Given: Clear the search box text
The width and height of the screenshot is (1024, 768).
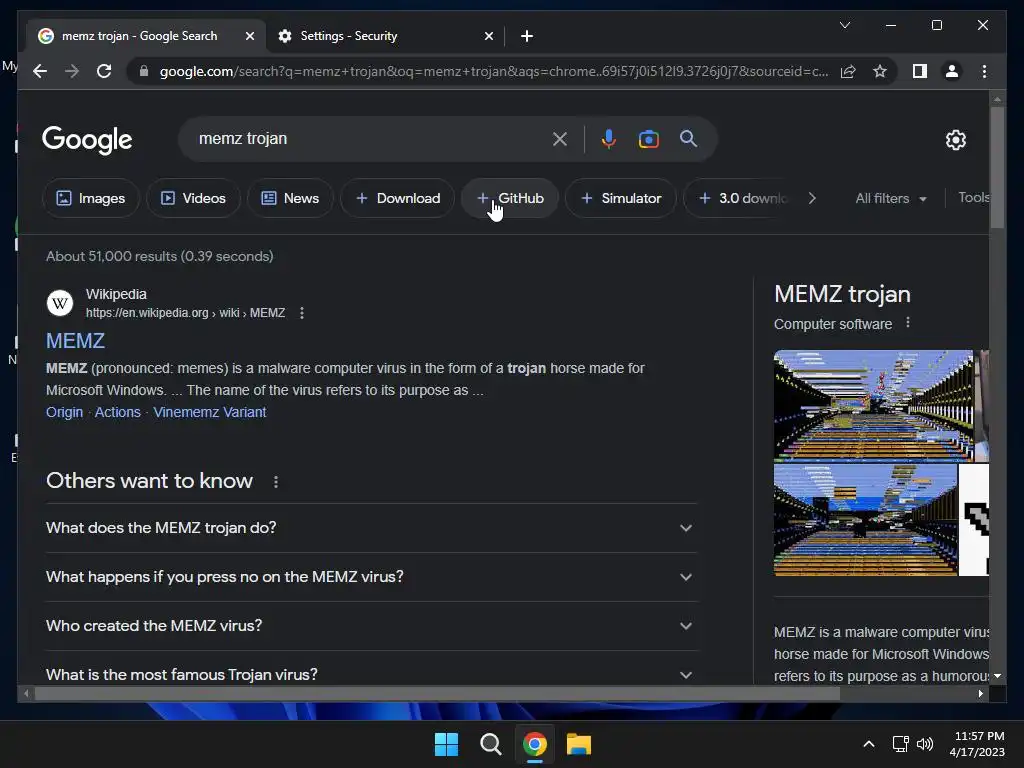Looking at the screenshot, I should click(560, 139).
